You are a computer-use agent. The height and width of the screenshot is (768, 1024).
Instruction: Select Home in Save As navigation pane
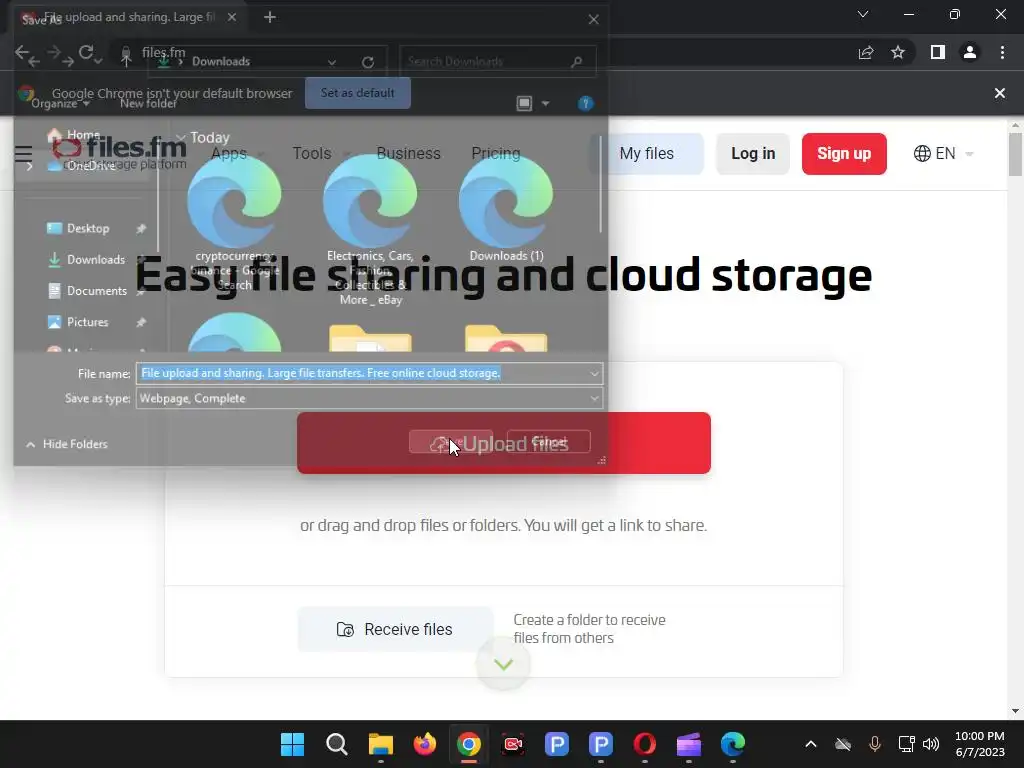[x=73, y=135]
